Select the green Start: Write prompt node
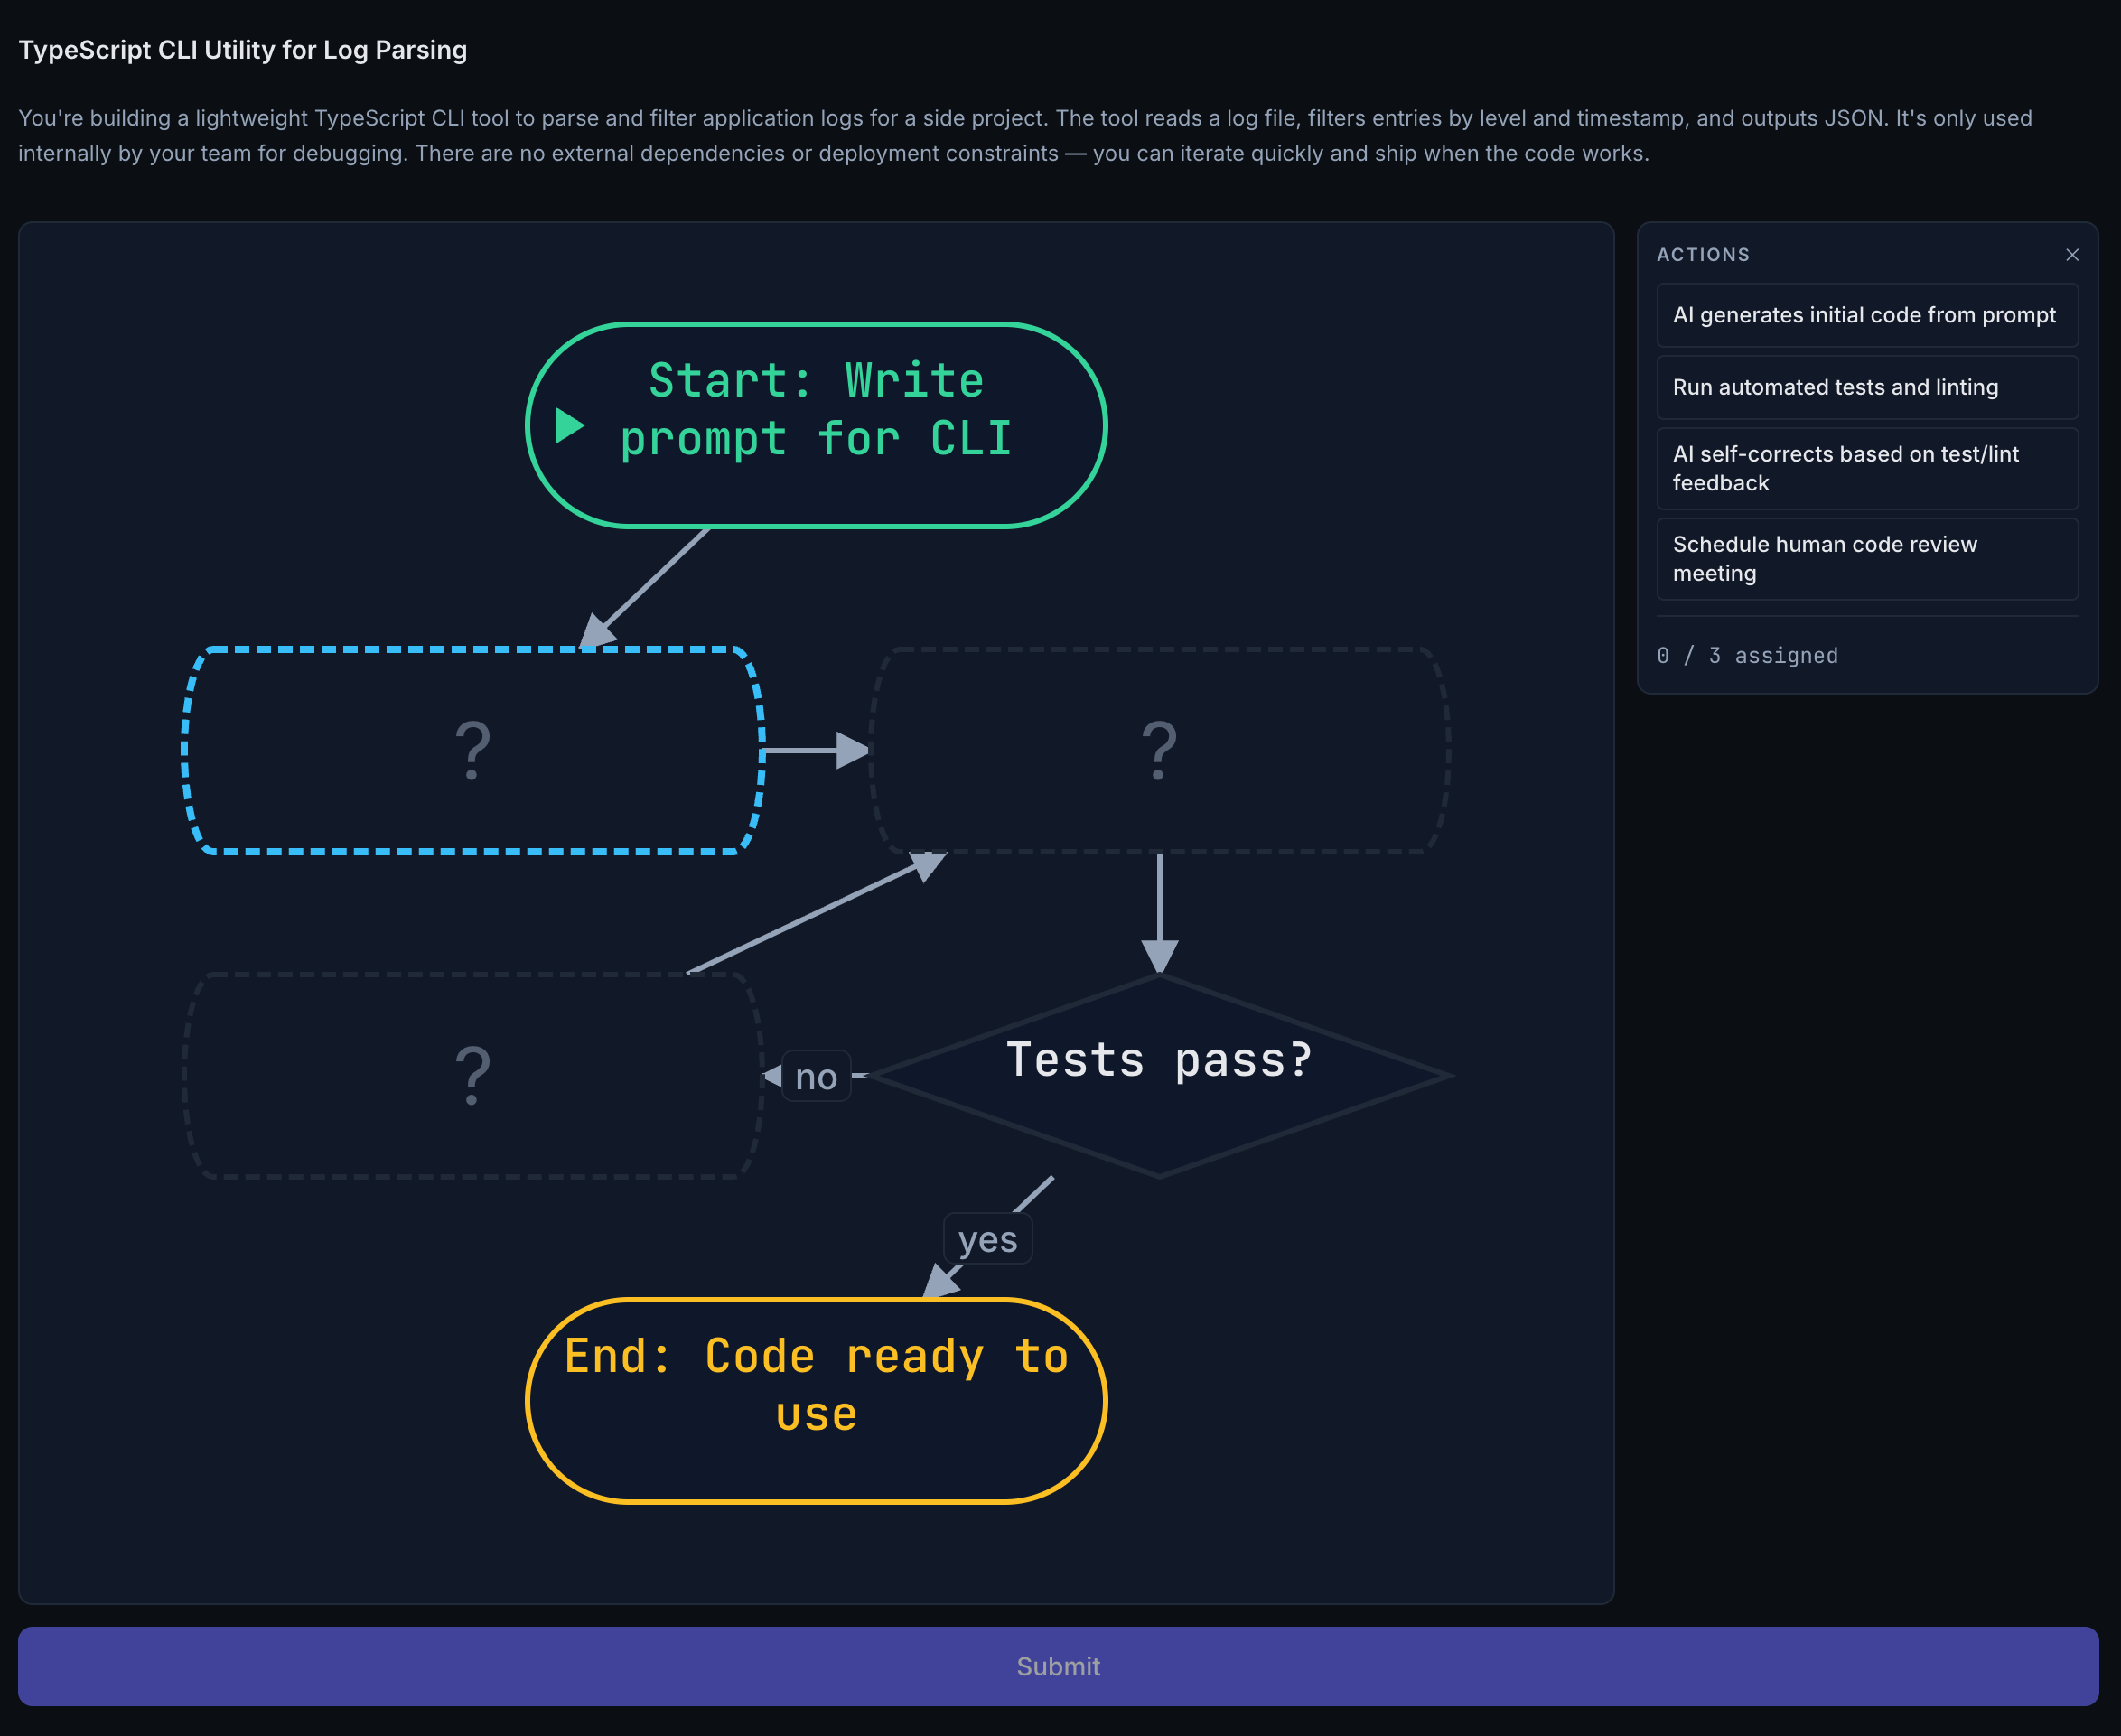2121x1736 pixels. (815, 410)
